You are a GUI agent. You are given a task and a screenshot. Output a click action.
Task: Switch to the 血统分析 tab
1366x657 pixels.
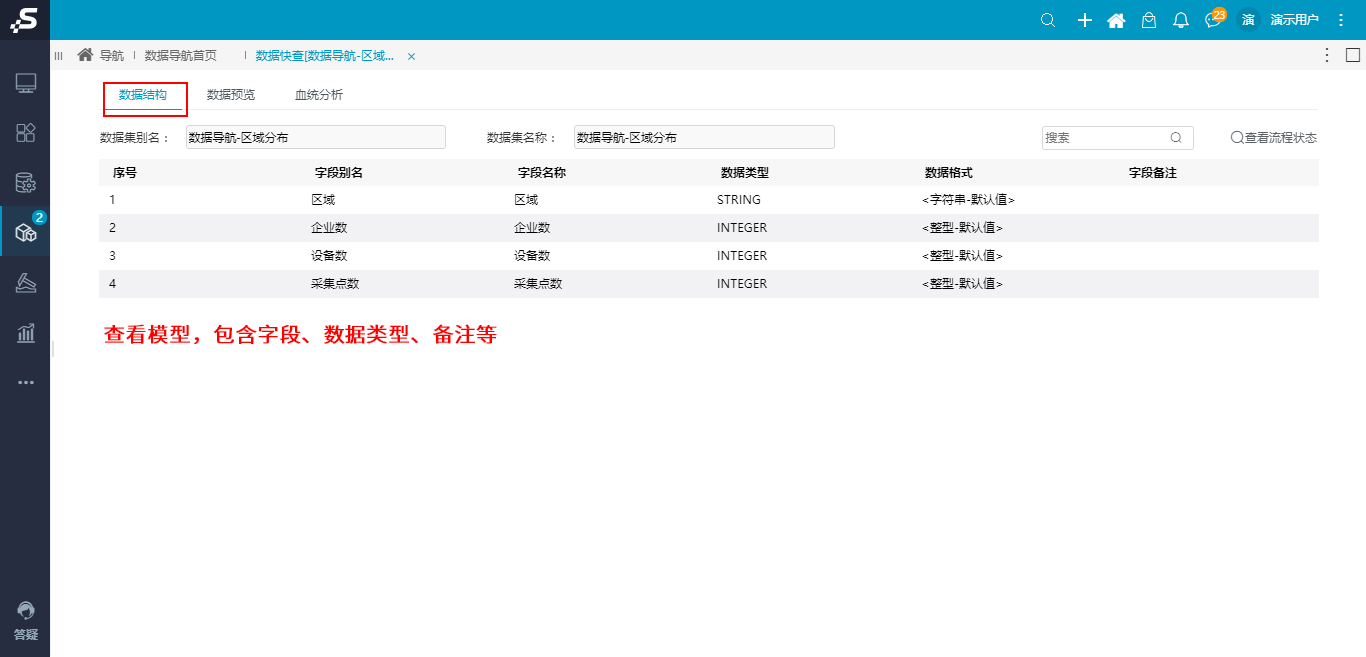[319, 95]
